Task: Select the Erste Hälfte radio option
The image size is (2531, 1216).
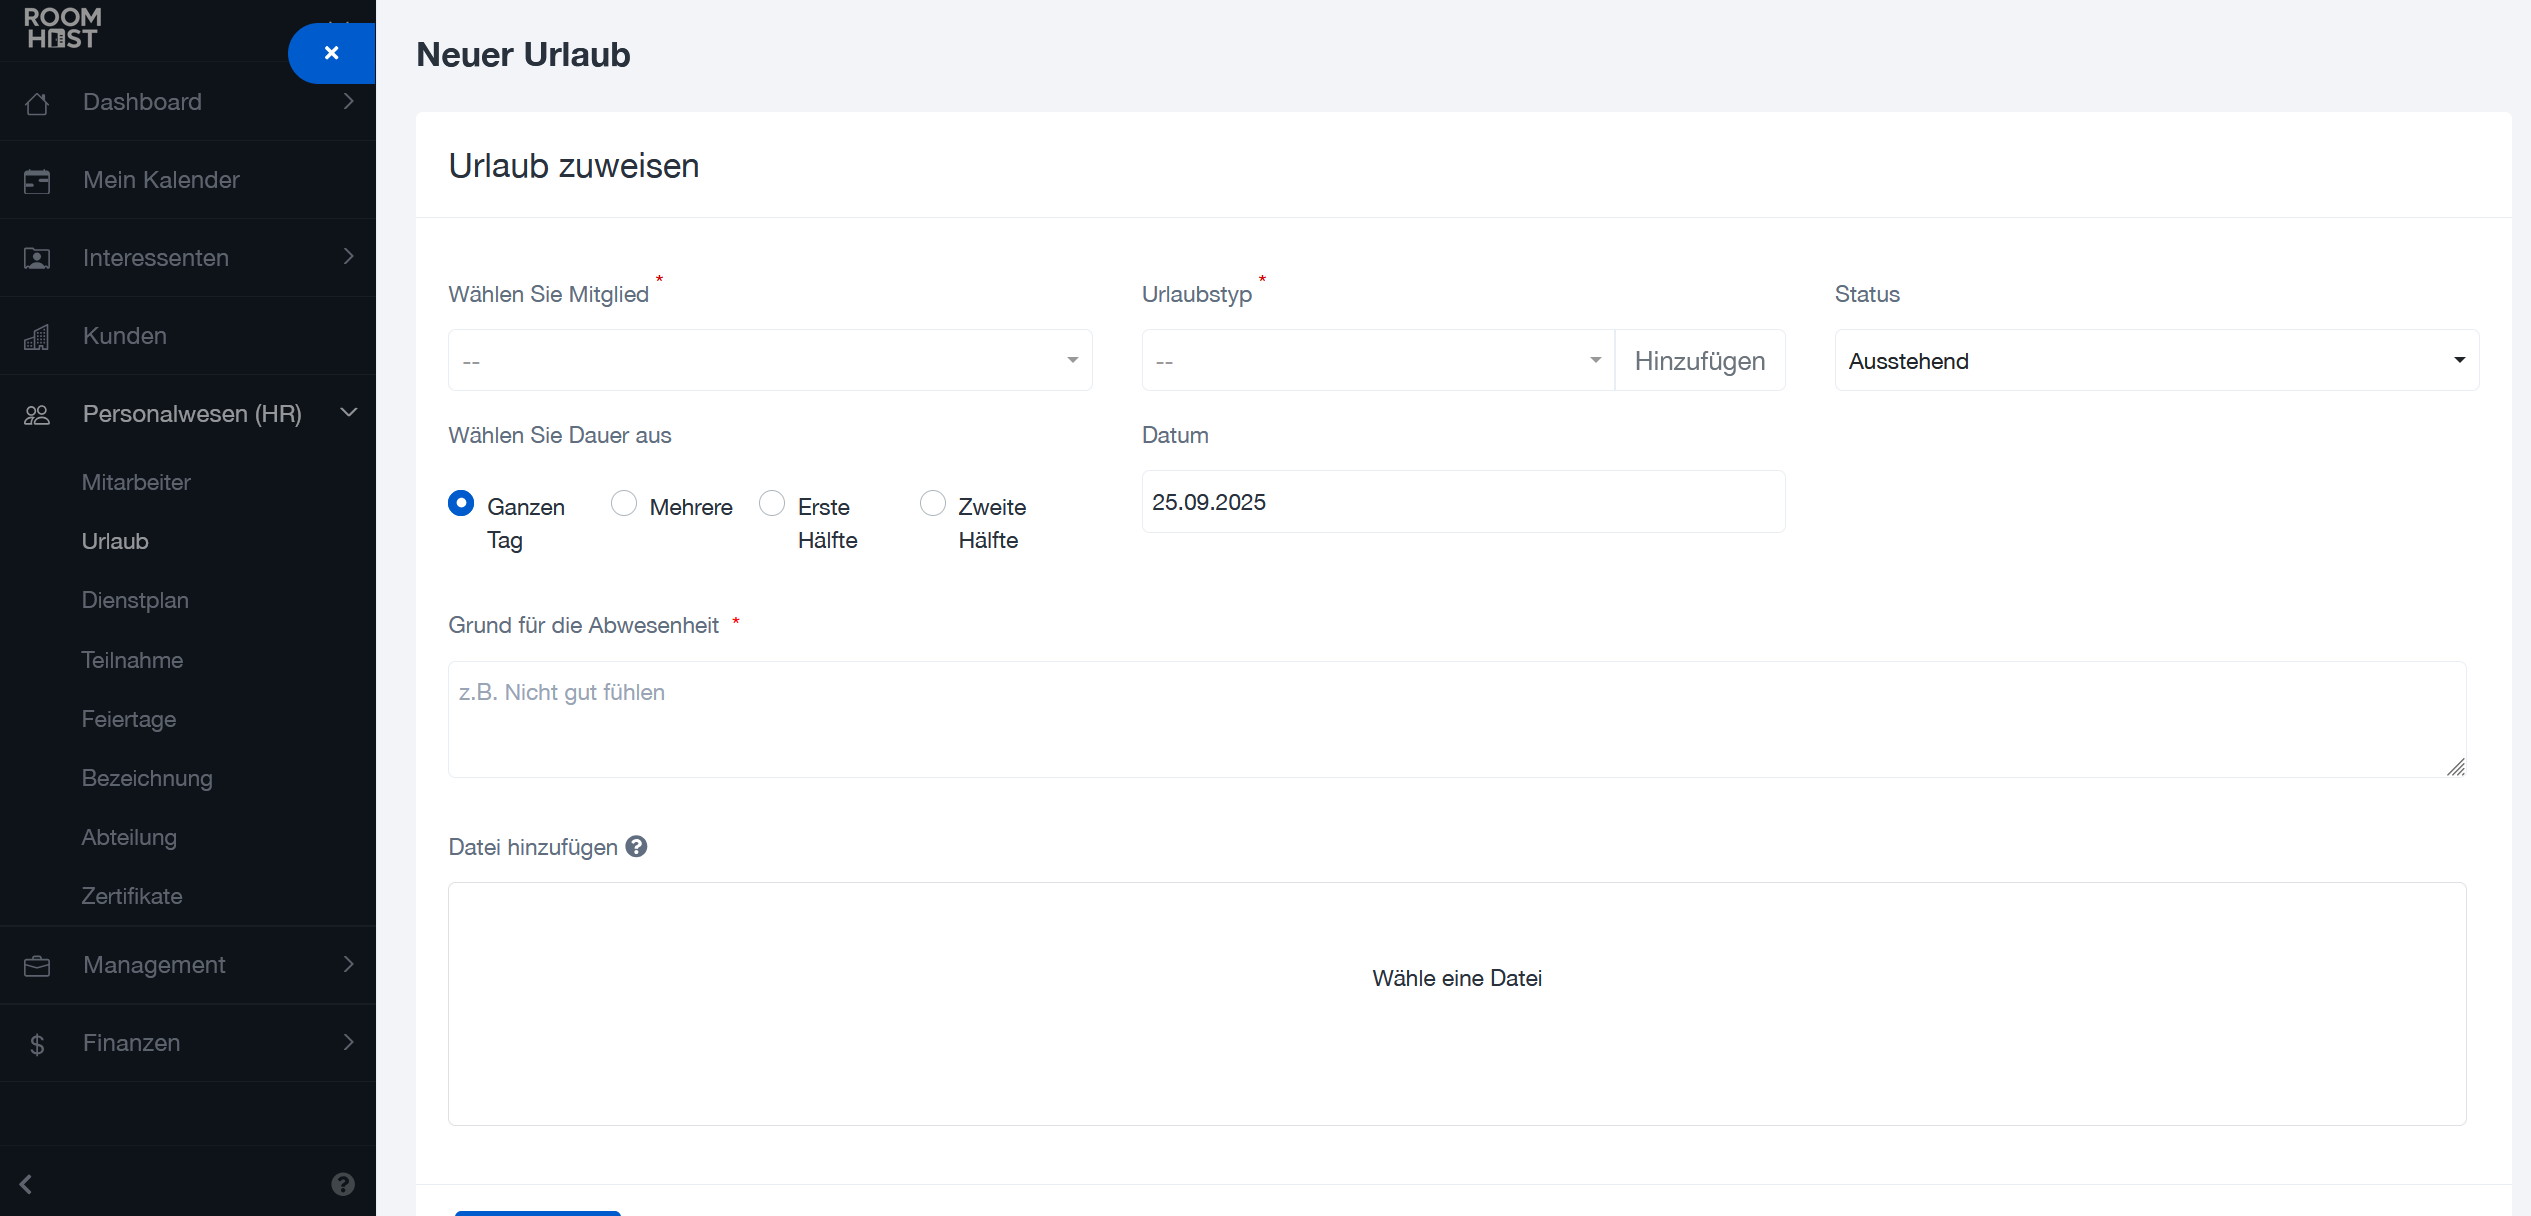Action: 772,503
